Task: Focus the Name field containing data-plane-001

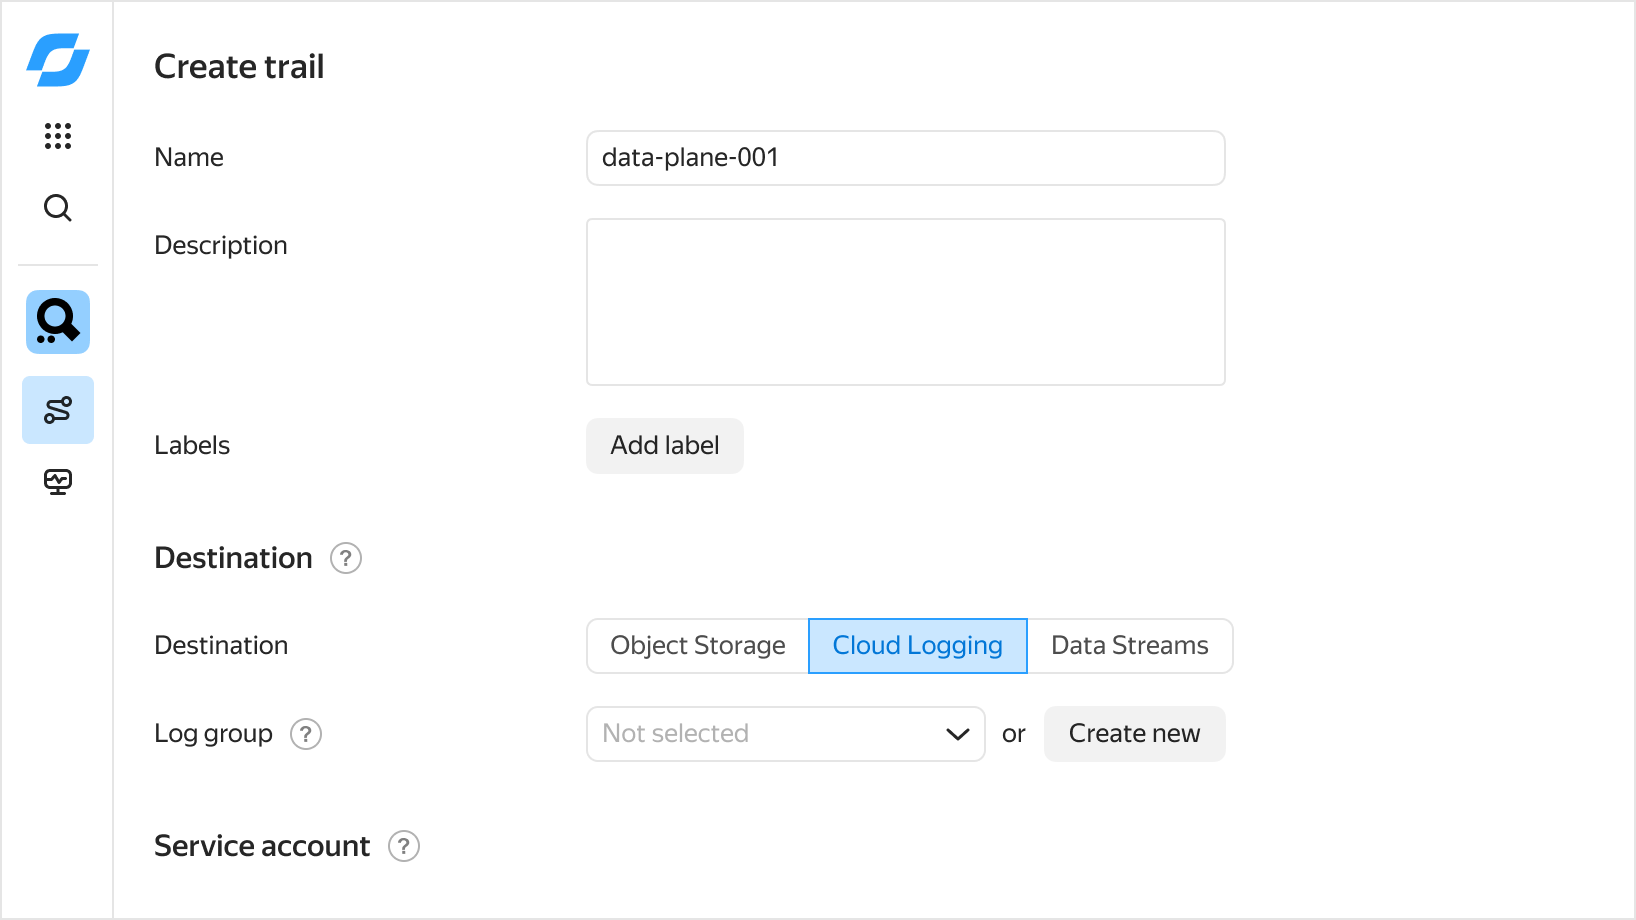Action: tap(905, 158)
